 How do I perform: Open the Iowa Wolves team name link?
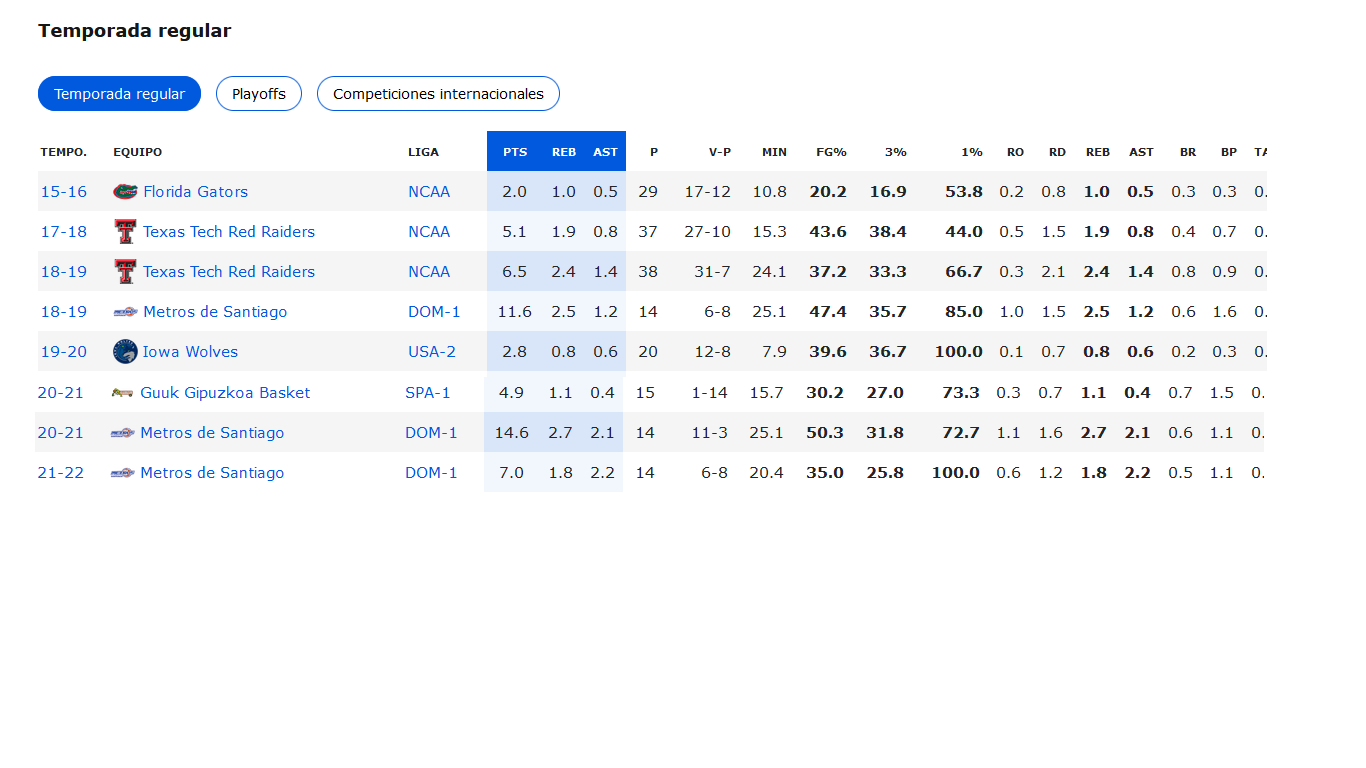(x=190, y=352)
